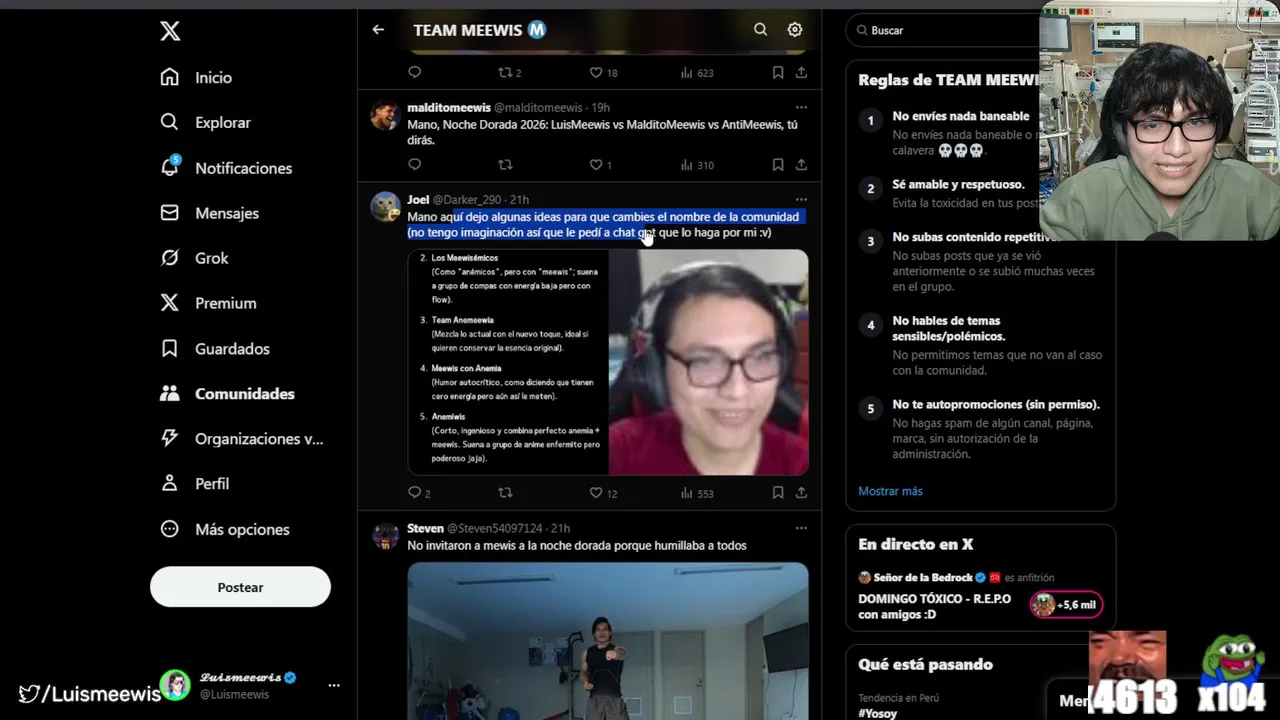Click the Luismeewis profile avatar
This screenshot has width=1280, height=720.
[x=175, y=685]
